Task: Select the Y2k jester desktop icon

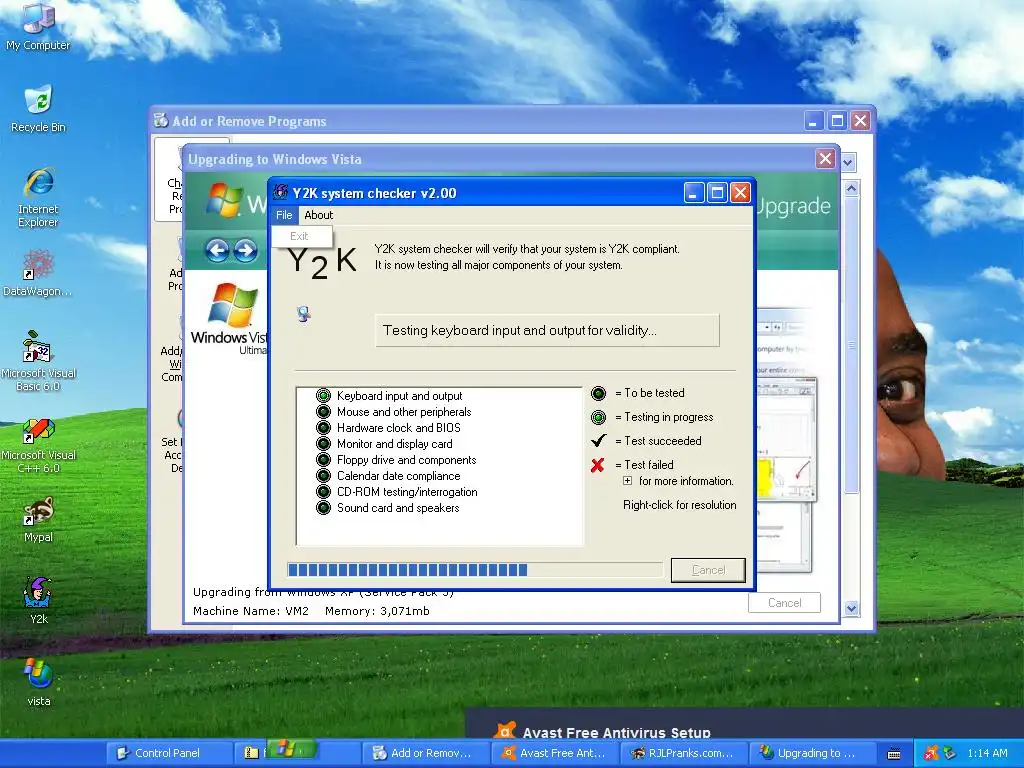Action: [38, 601]
